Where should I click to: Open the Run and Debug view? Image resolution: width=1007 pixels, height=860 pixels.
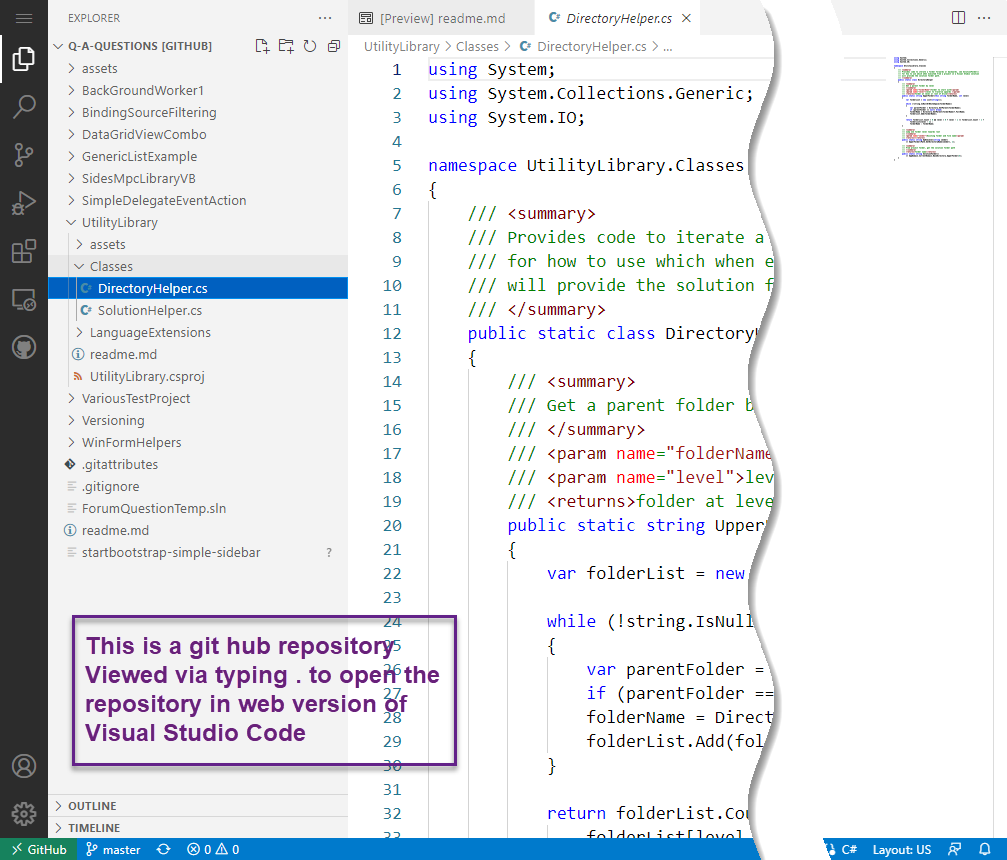point(24,203)
